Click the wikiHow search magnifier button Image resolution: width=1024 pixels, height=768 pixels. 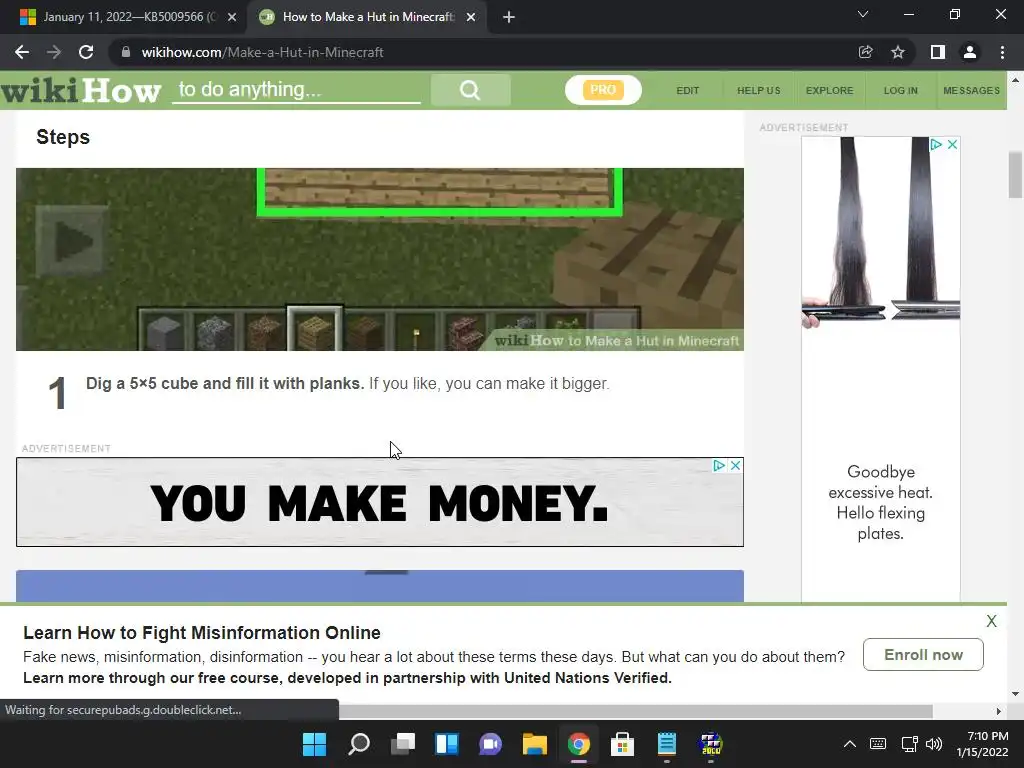pyautogui.click(x=470, y=89)
